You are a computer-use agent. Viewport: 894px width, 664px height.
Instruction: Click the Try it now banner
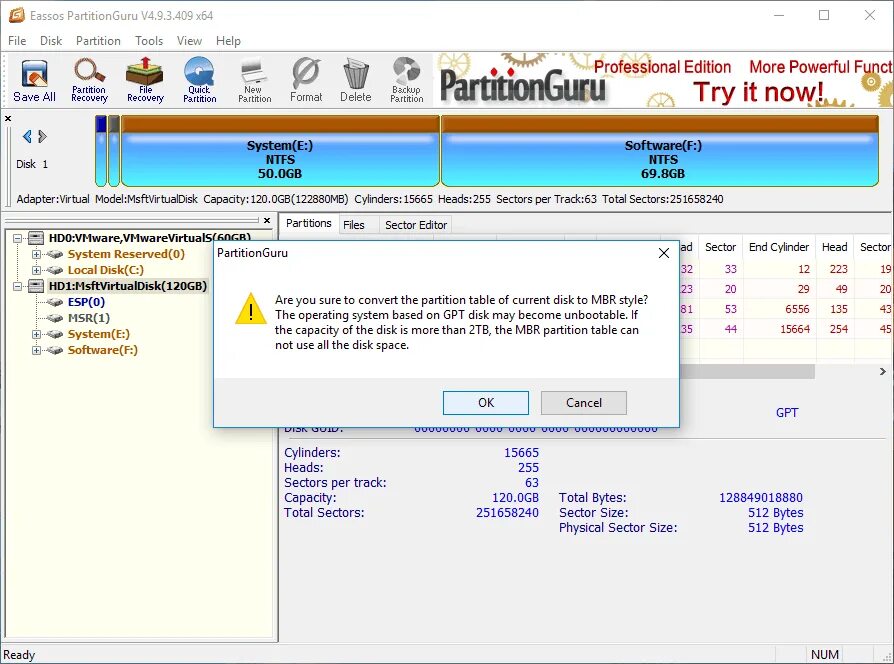(x=758, y=92)
